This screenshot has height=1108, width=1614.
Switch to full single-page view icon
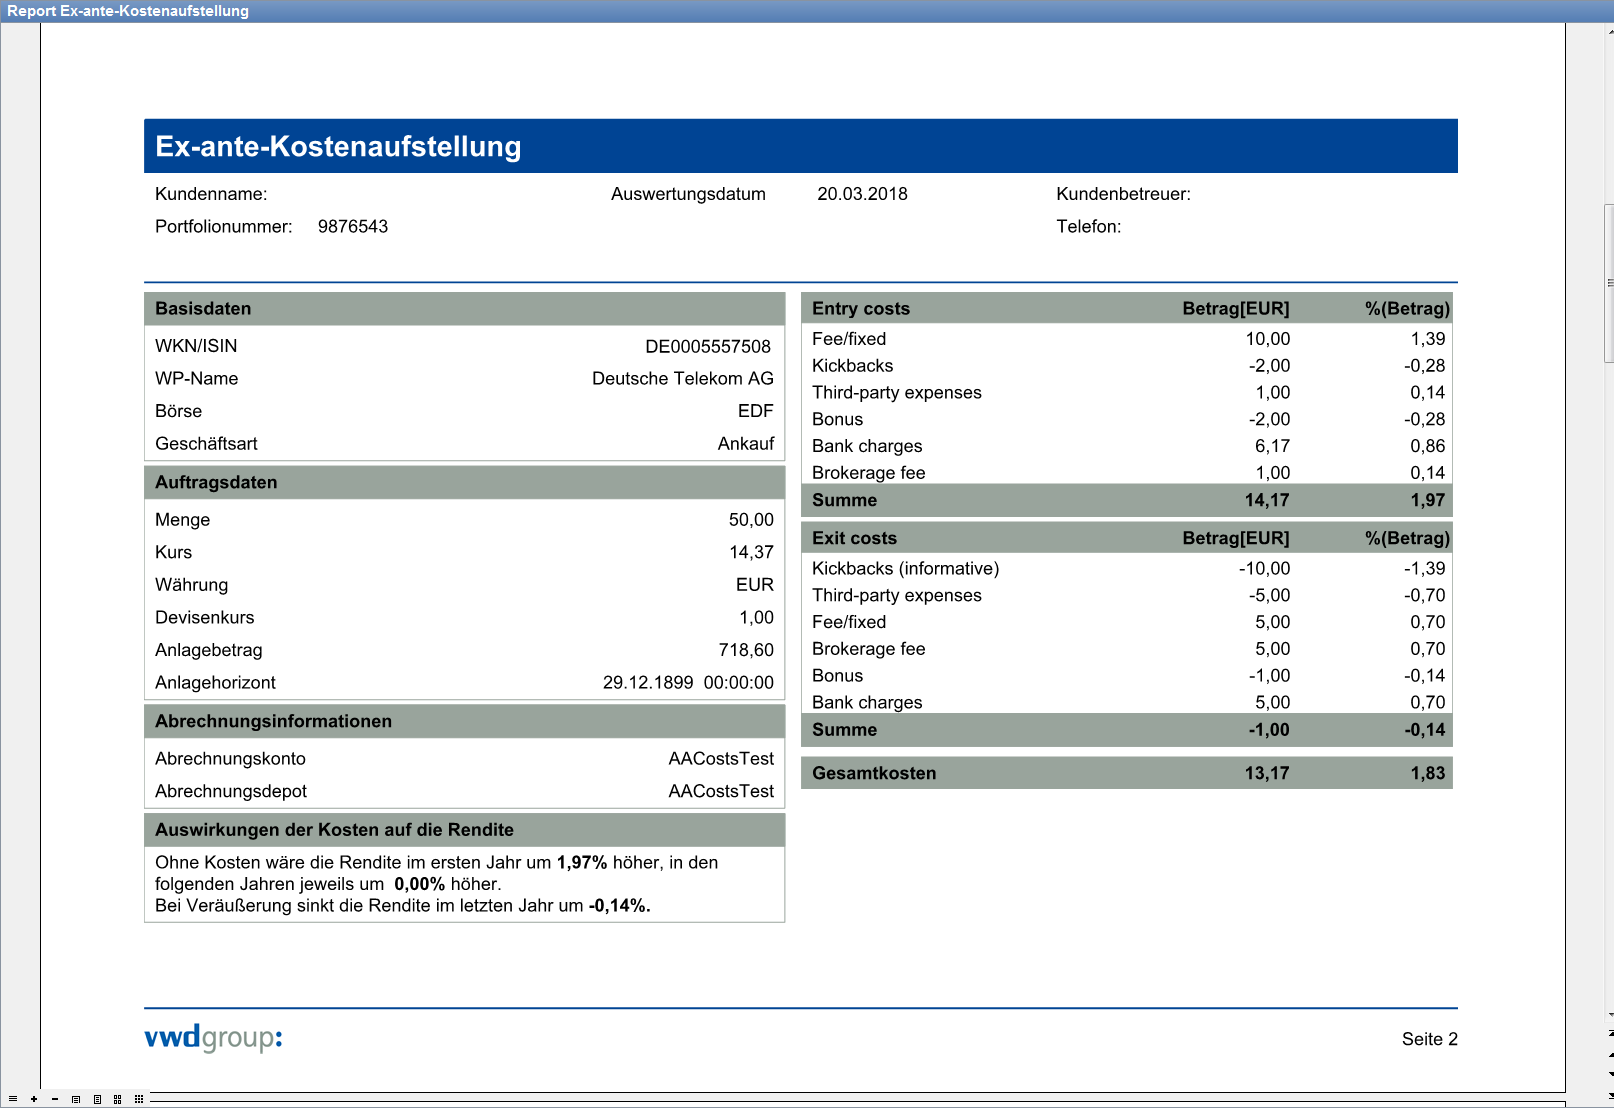point(97,1098)
